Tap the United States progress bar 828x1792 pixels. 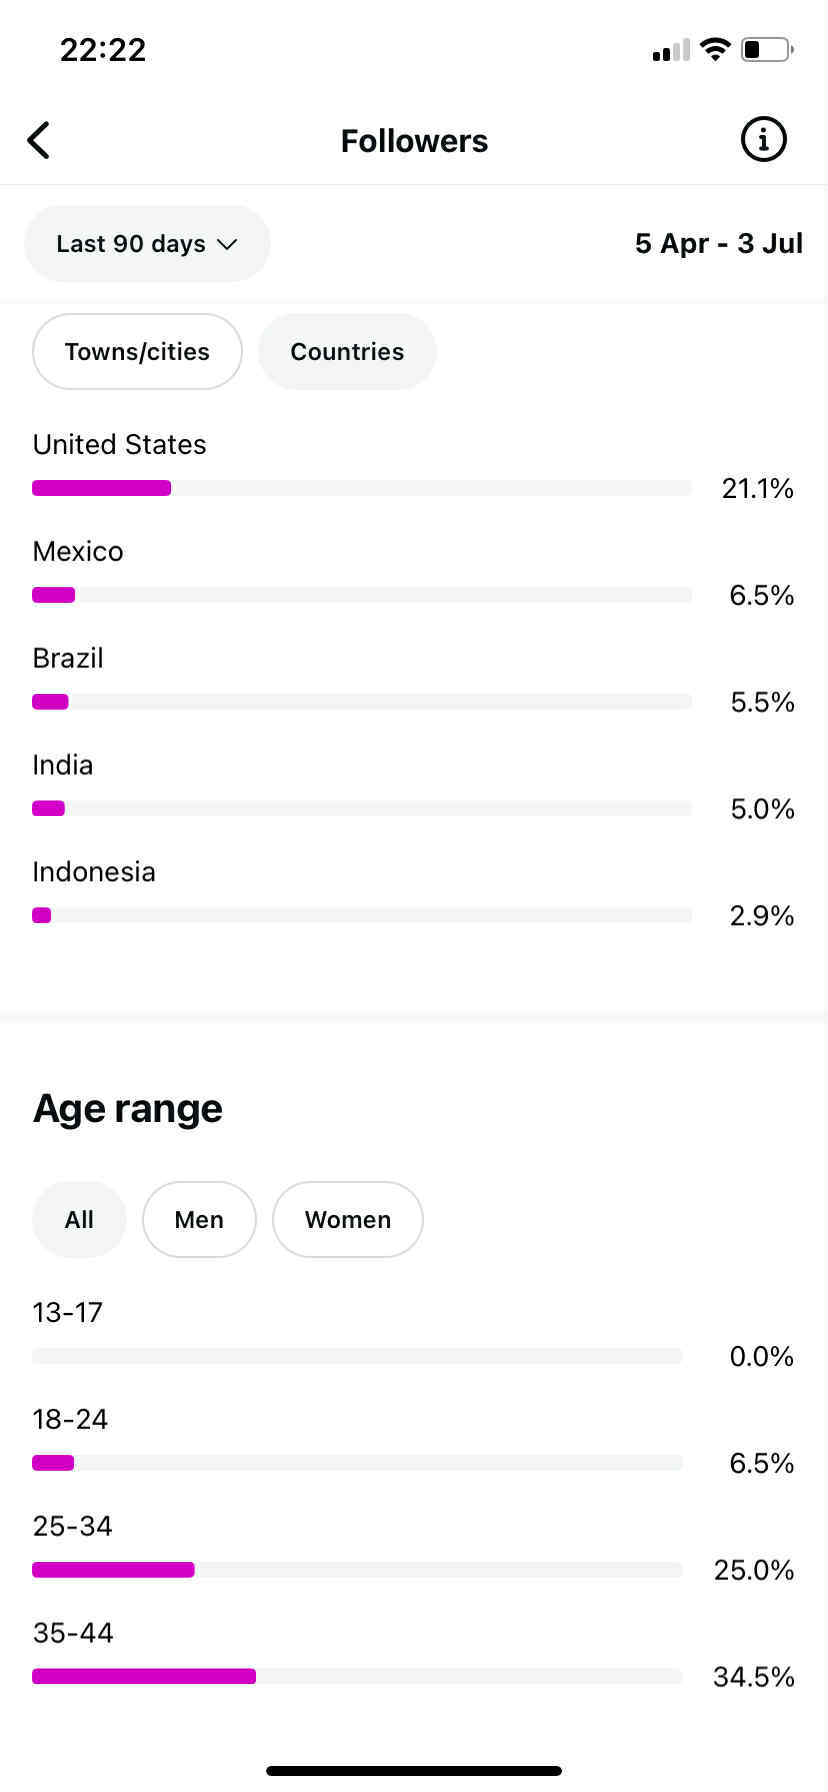coord(361,488)
